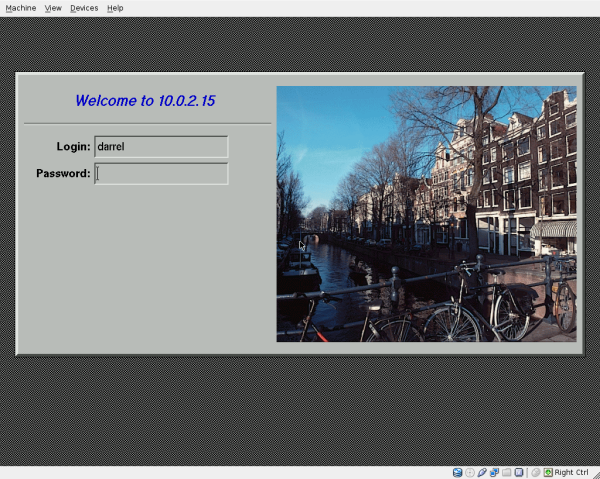Focus the Password input field
This screenshot has height=479, width=600.
tap(161, 174)
